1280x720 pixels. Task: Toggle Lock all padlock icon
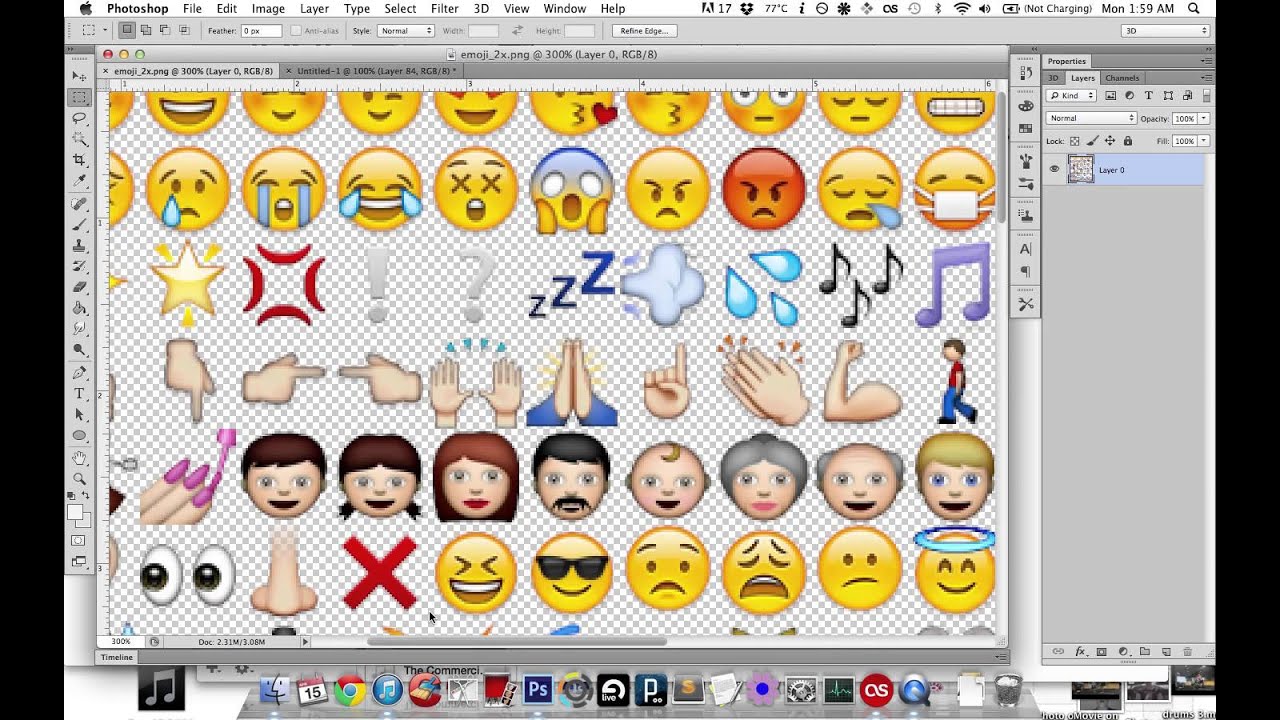(1127, 141)
